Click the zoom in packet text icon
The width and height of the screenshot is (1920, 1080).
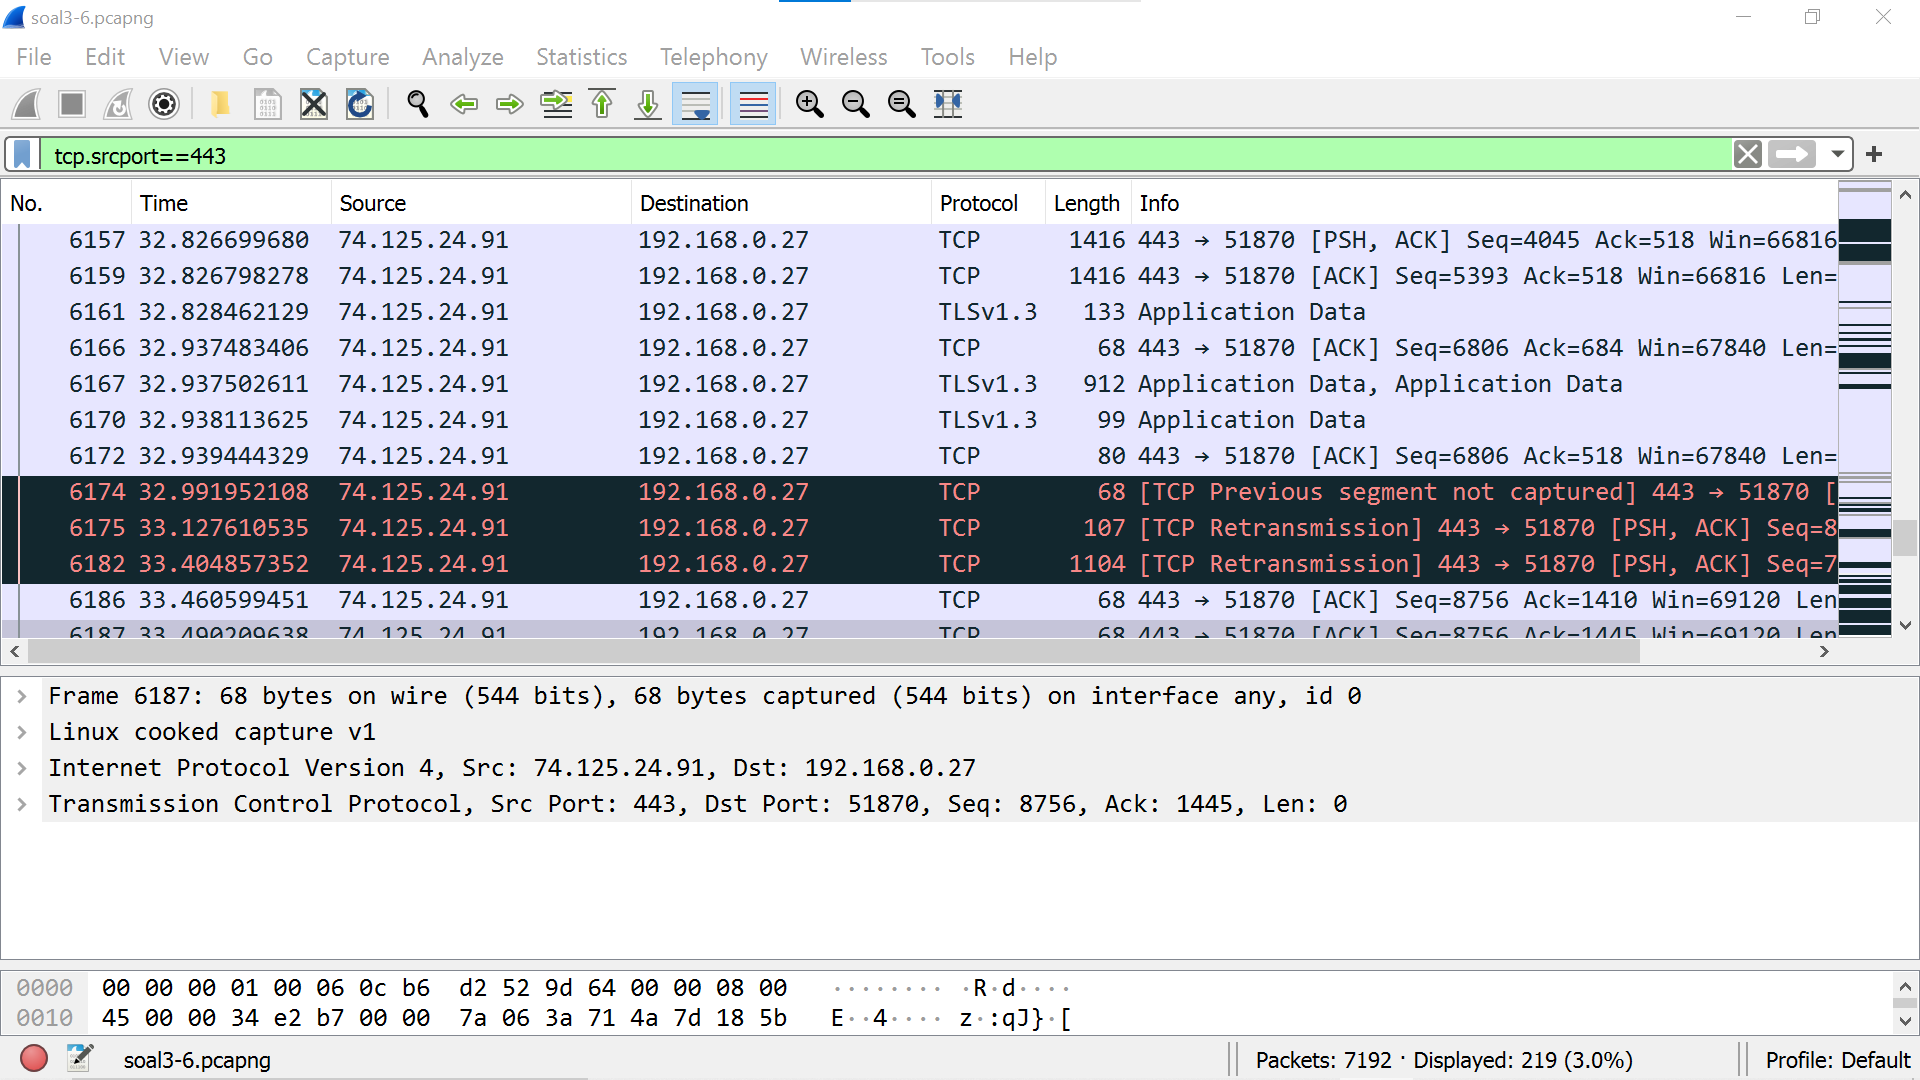click(809, 104)
